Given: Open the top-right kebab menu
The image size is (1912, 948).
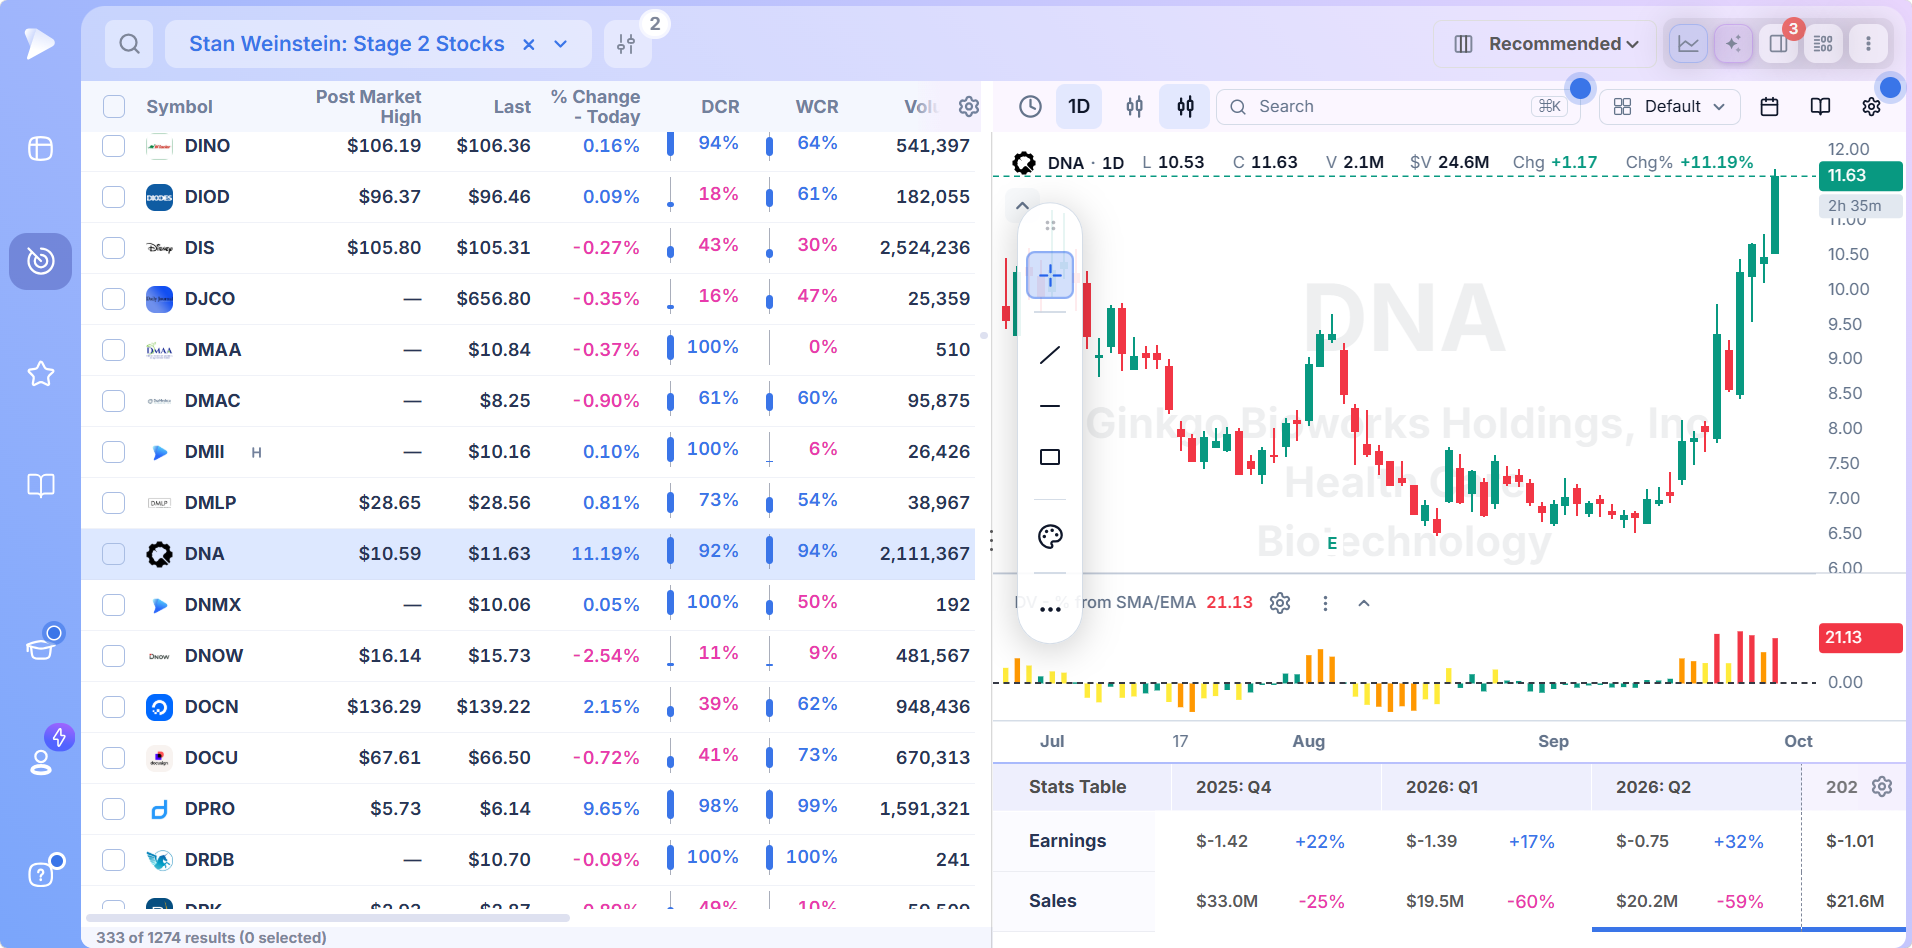Looking at the screenshot, I should click(x=1868, y=44).
